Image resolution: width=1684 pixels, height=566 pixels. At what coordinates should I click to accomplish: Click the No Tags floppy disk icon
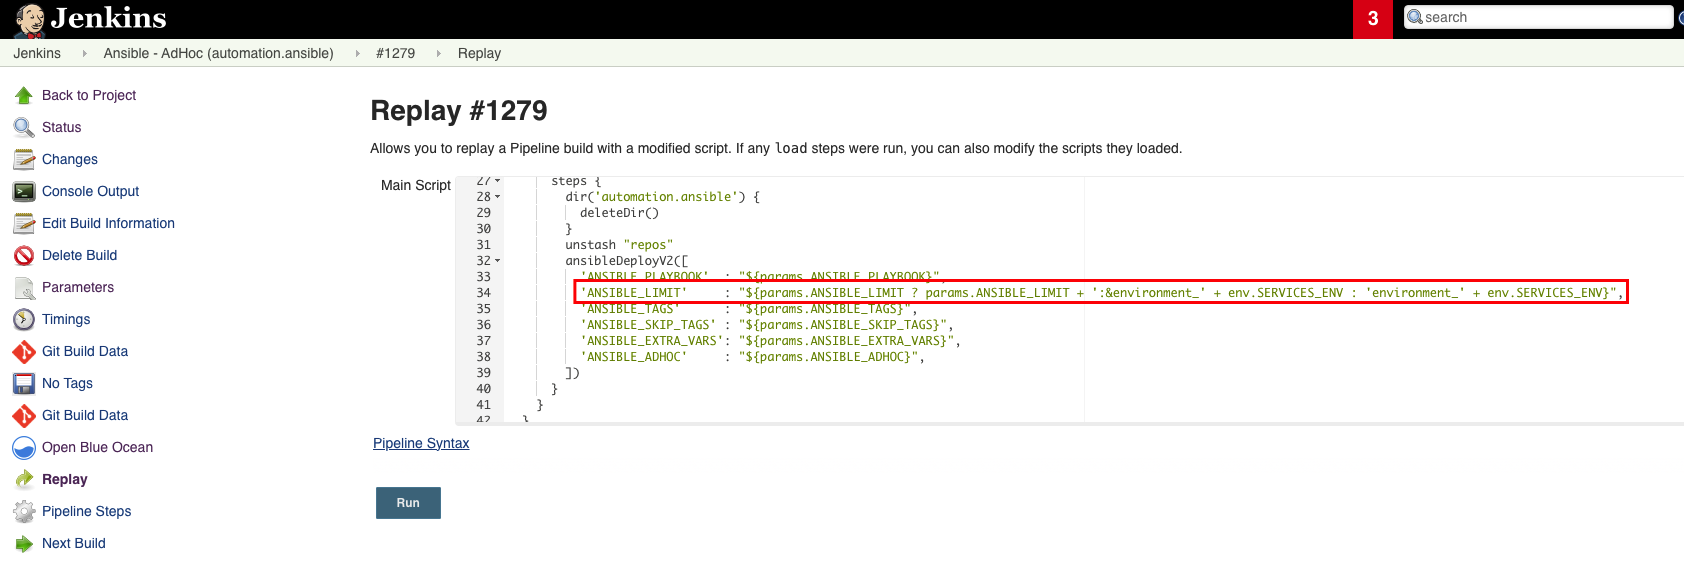coord(24,383)
